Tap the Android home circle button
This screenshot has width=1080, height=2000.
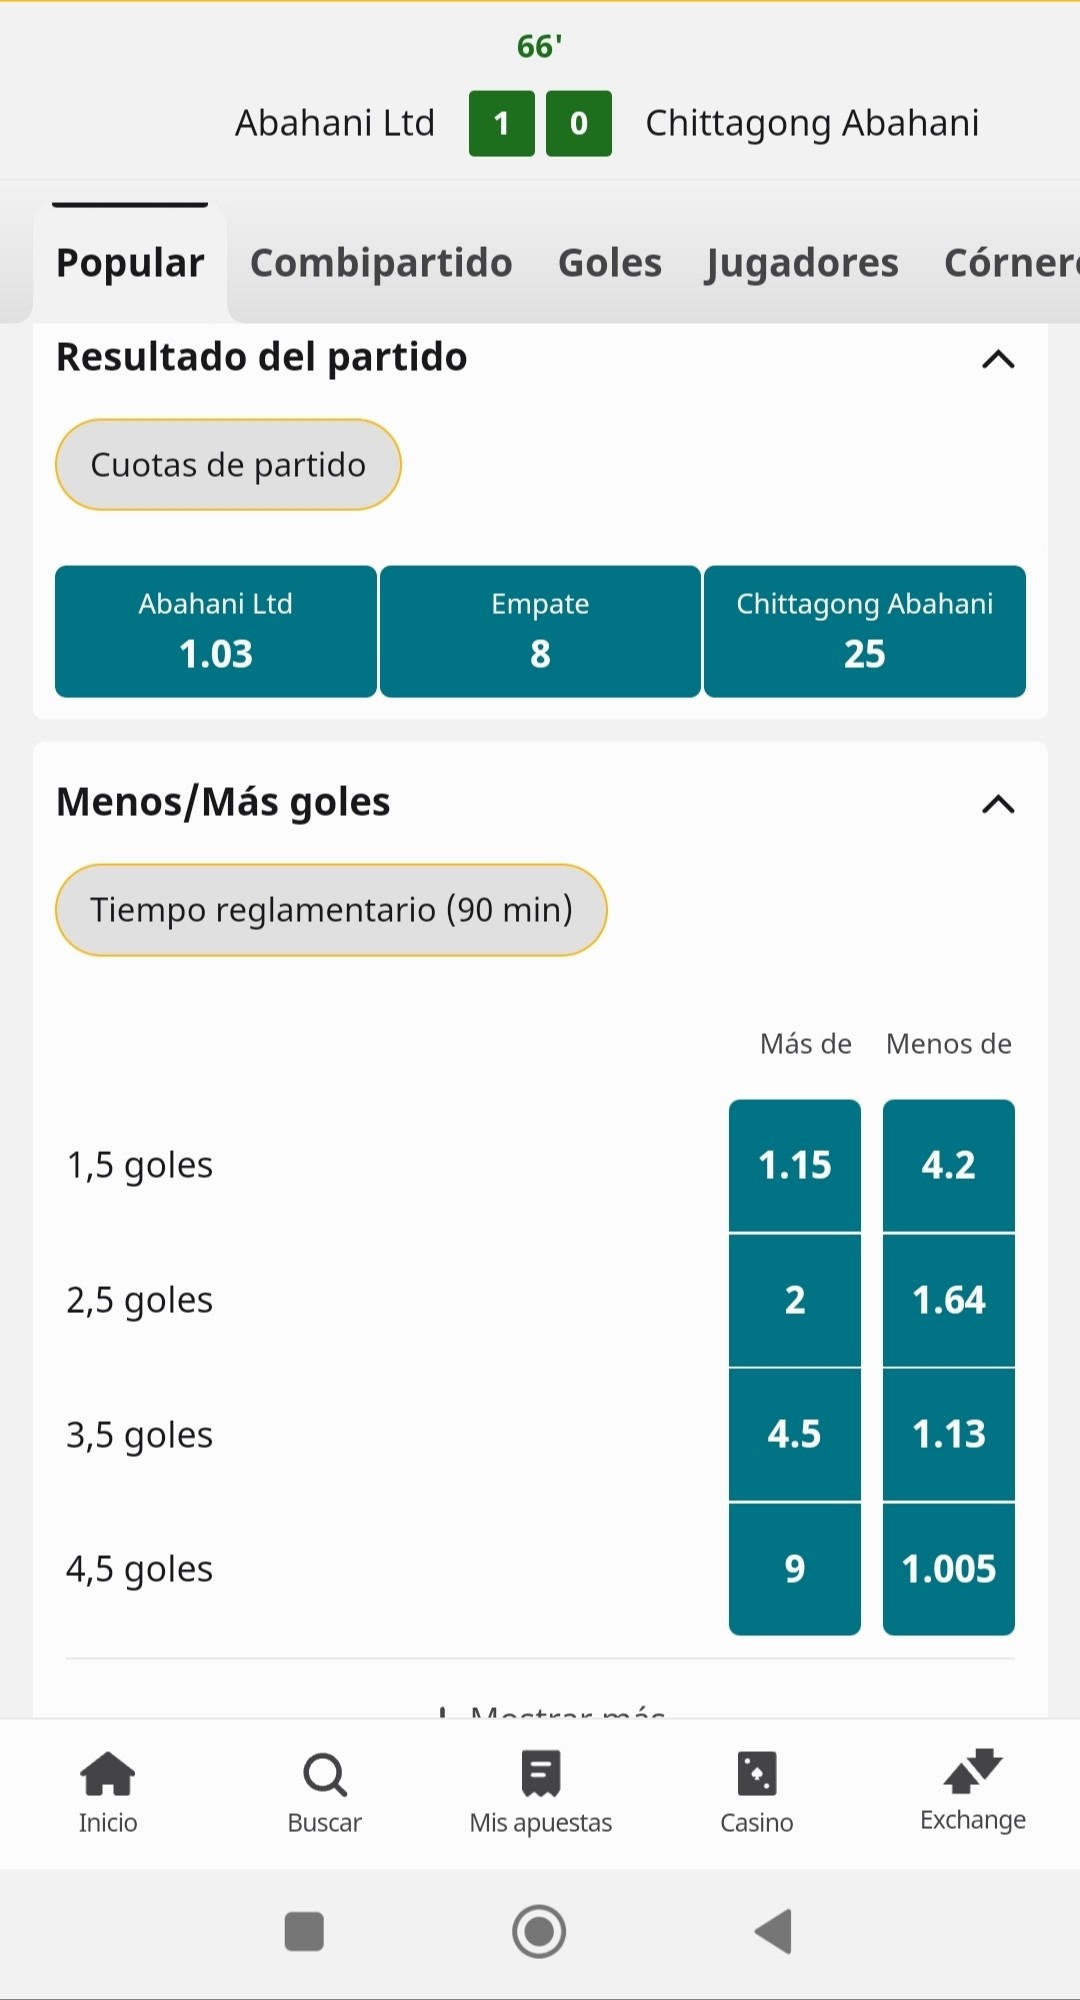click(539, 1931)
